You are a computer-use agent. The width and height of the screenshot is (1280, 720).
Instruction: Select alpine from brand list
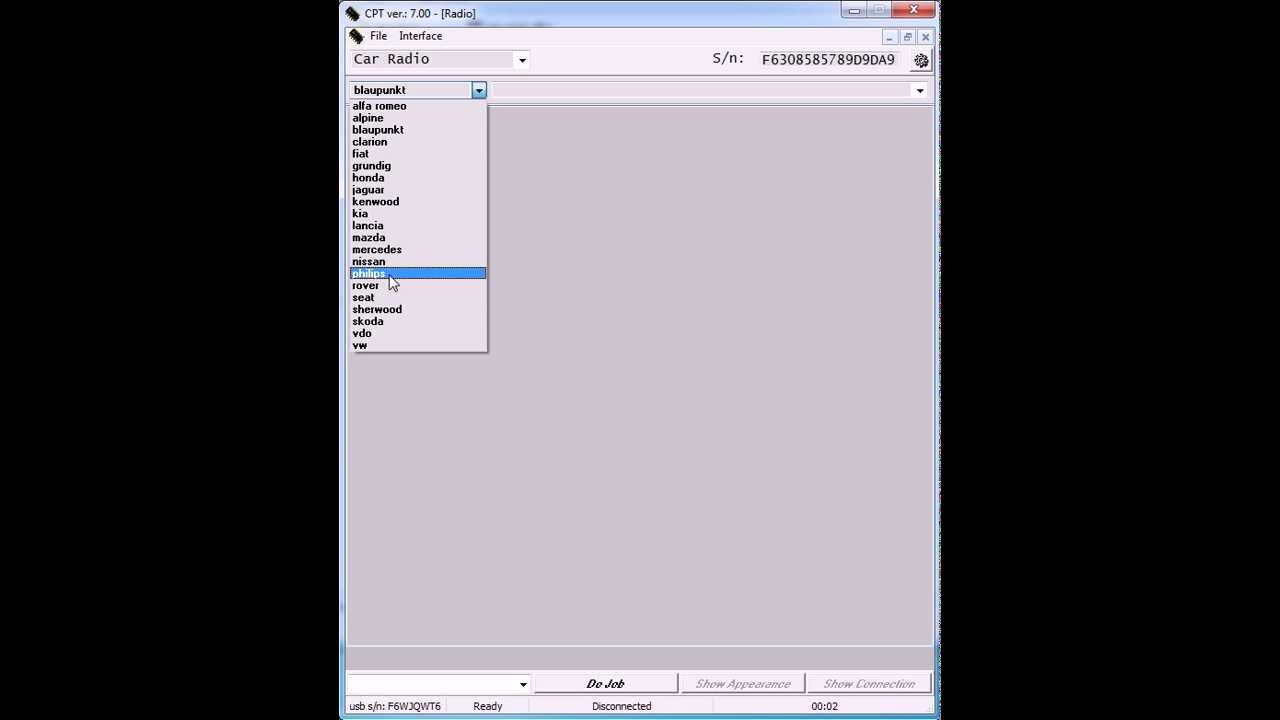[418, 118]
